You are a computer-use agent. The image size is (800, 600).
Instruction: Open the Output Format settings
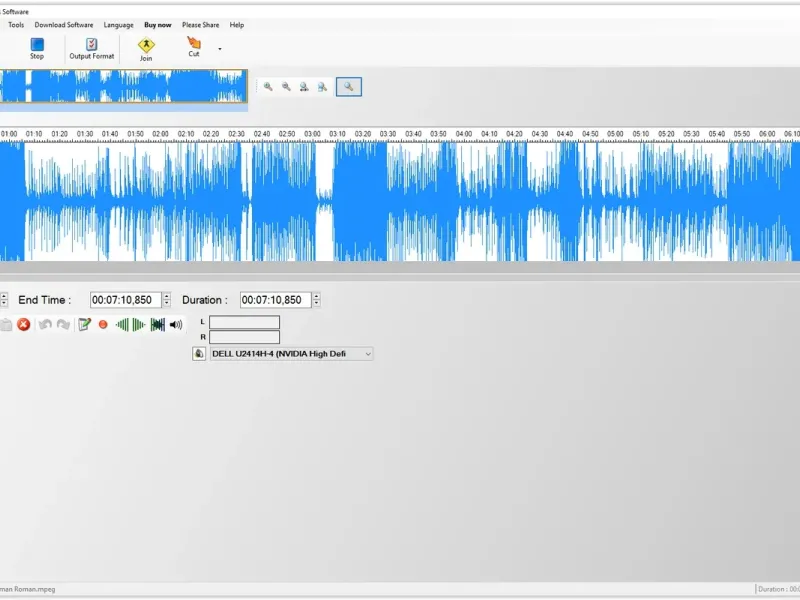(91, 48)
